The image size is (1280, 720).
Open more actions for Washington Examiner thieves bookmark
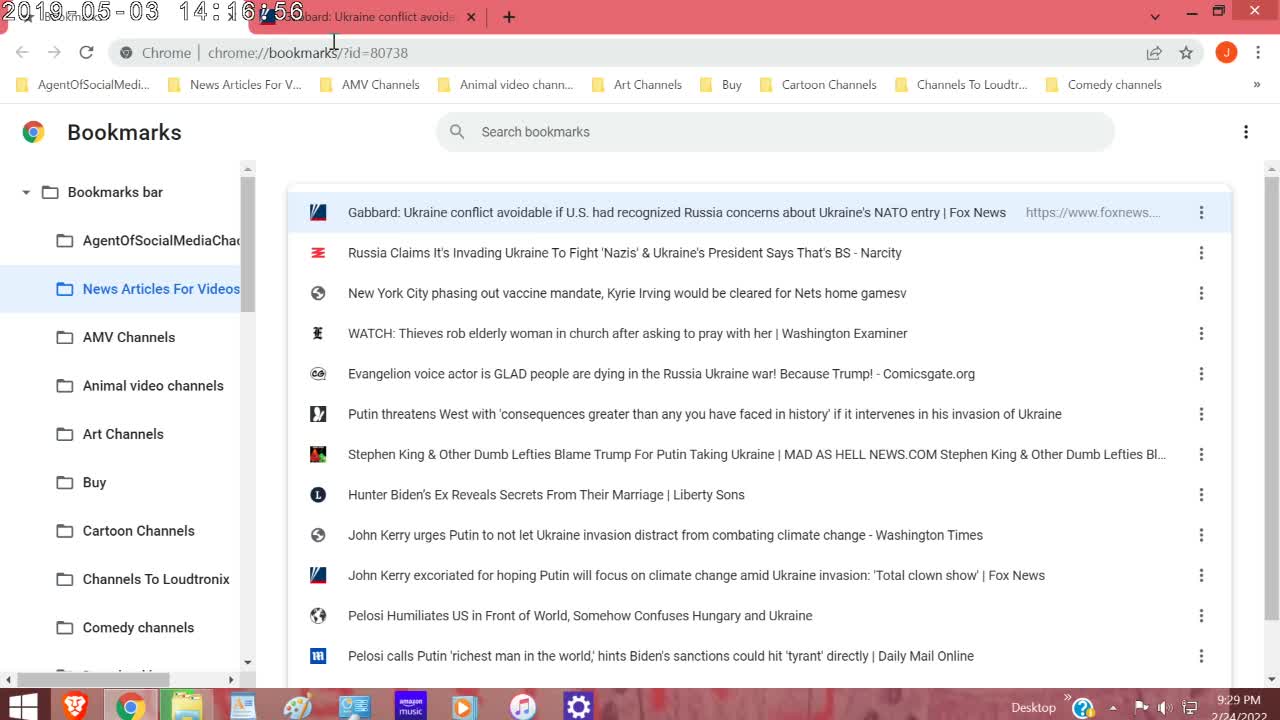coord(1201,333)
